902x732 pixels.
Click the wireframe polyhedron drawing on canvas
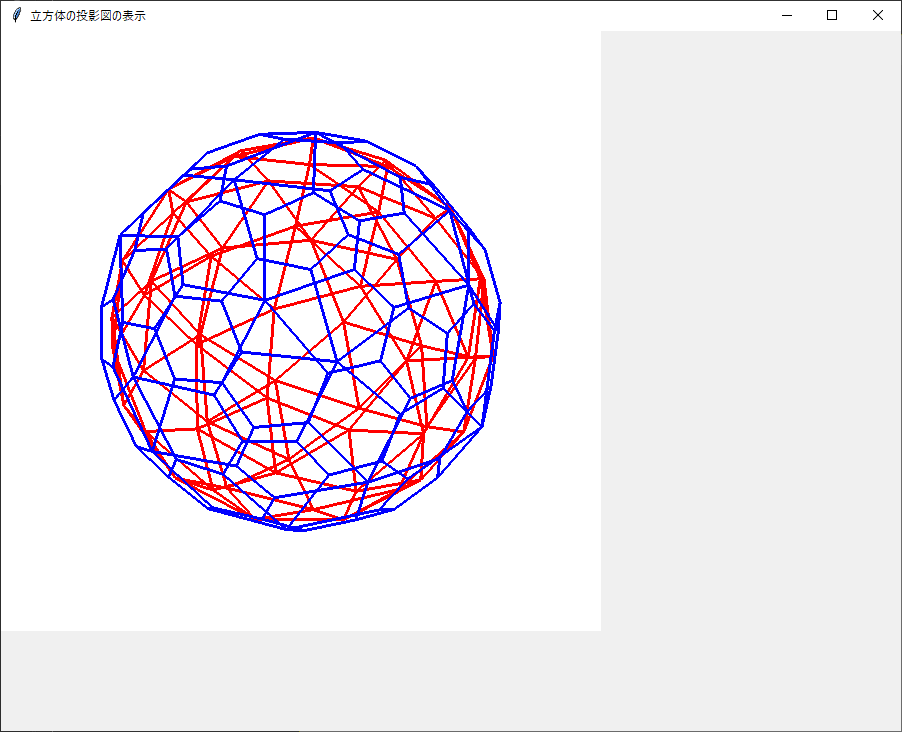click(301, 331)
